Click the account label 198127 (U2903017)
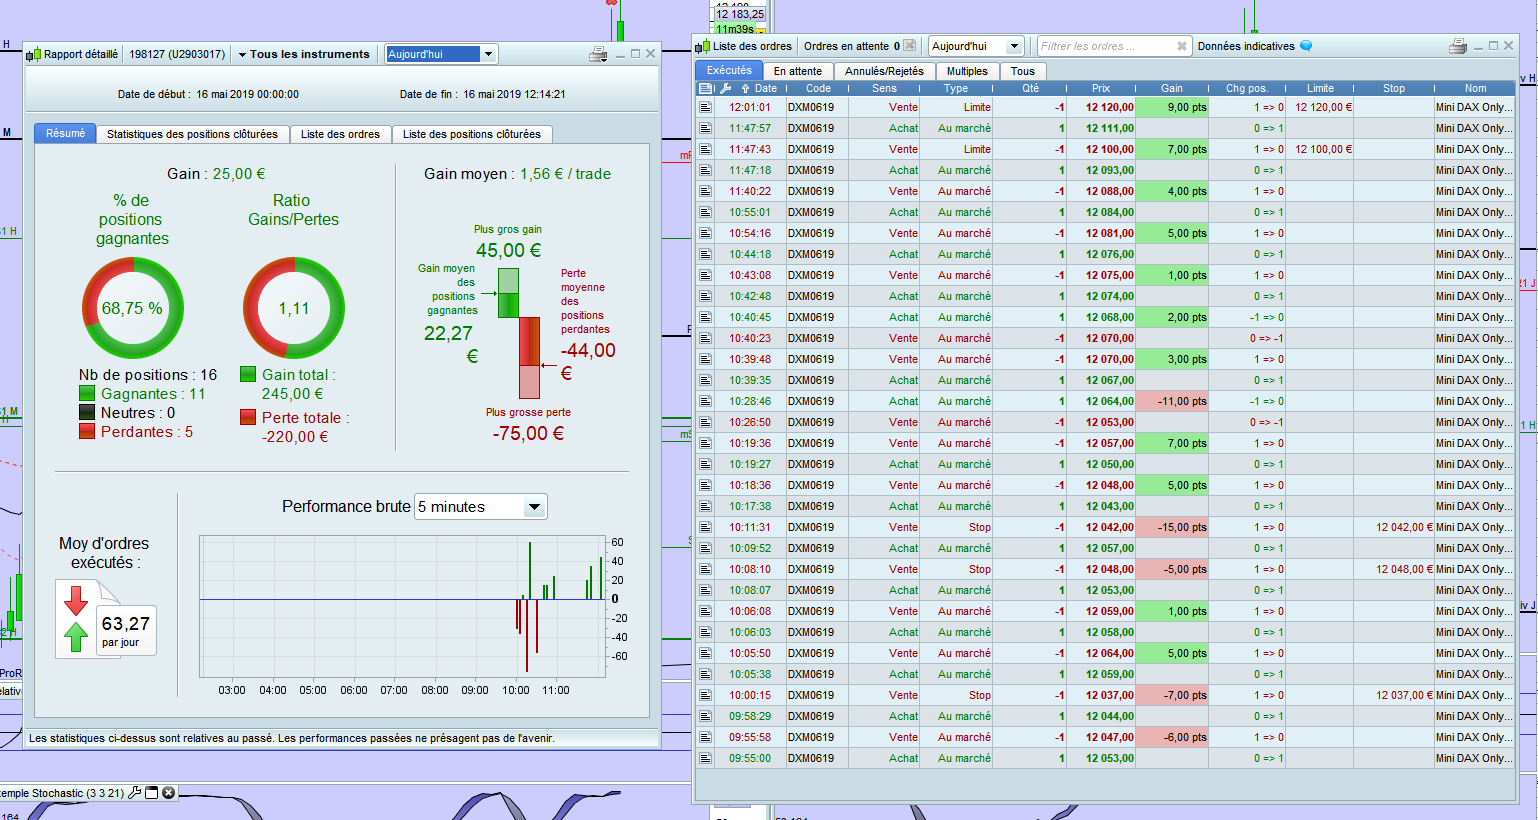 (x=177, y=54)
